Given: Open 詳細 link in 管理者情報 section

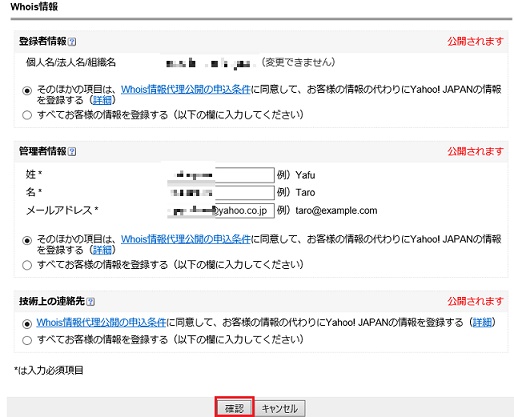Looking at the screenshot, I should (102, 250).
